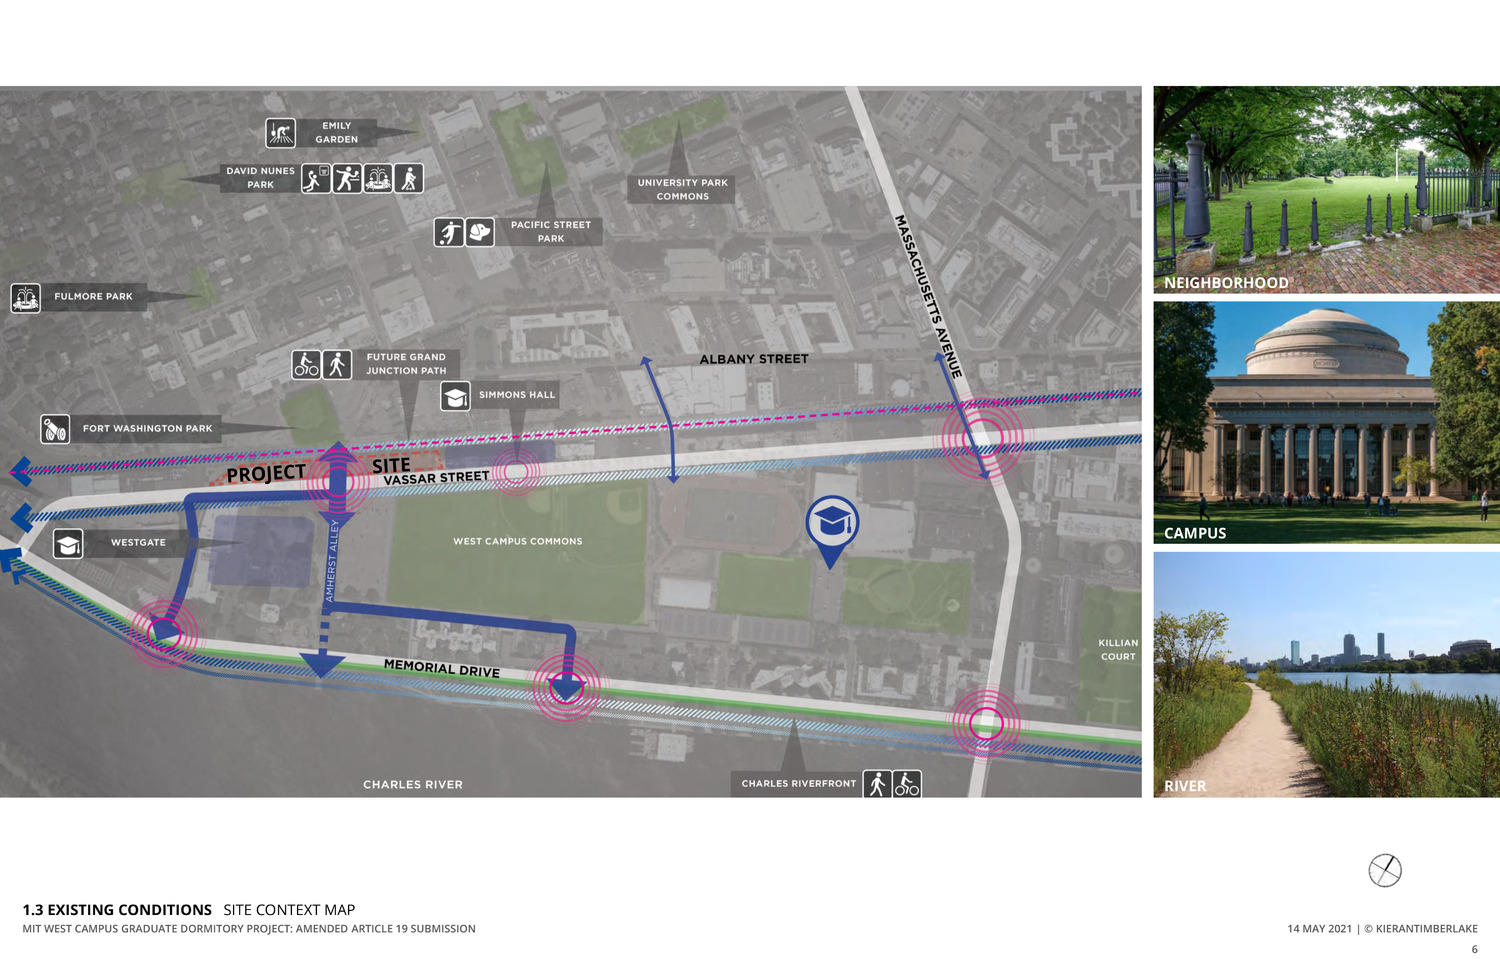The width and height of the screenshot is (1500, 971).
Task: Click the basketball icon next to David Nunes Park
Action: point(316,179)
